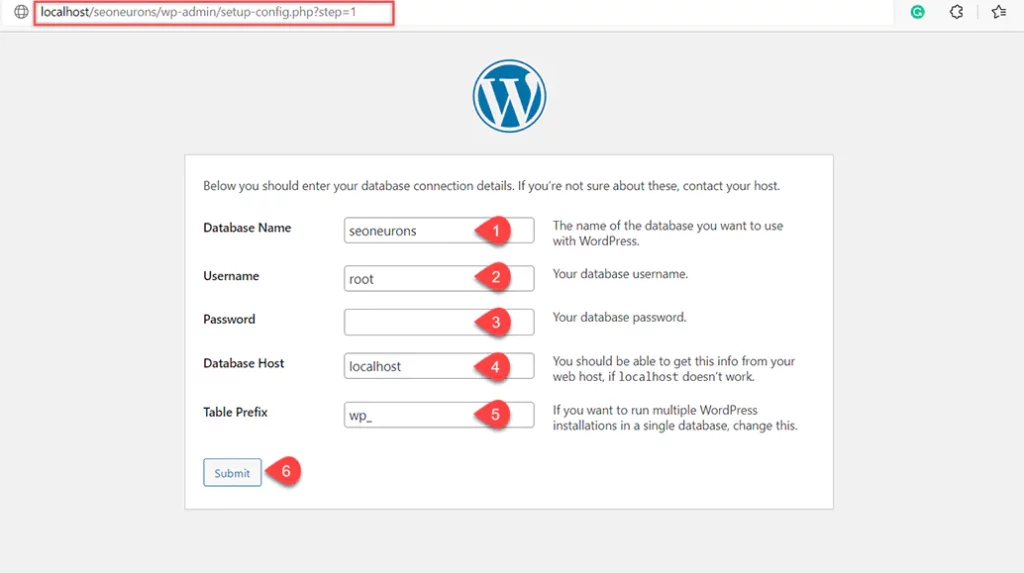Open the Grammarly extension icon

(x=918, y=12)
